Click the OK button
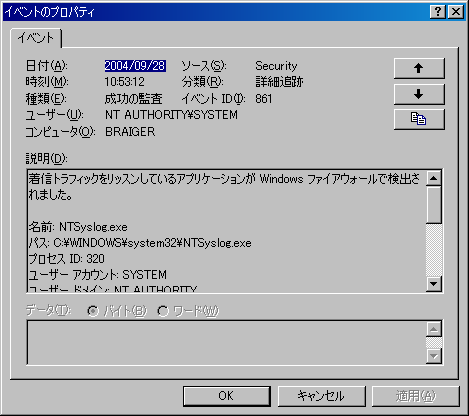 (x=226, y=396)
